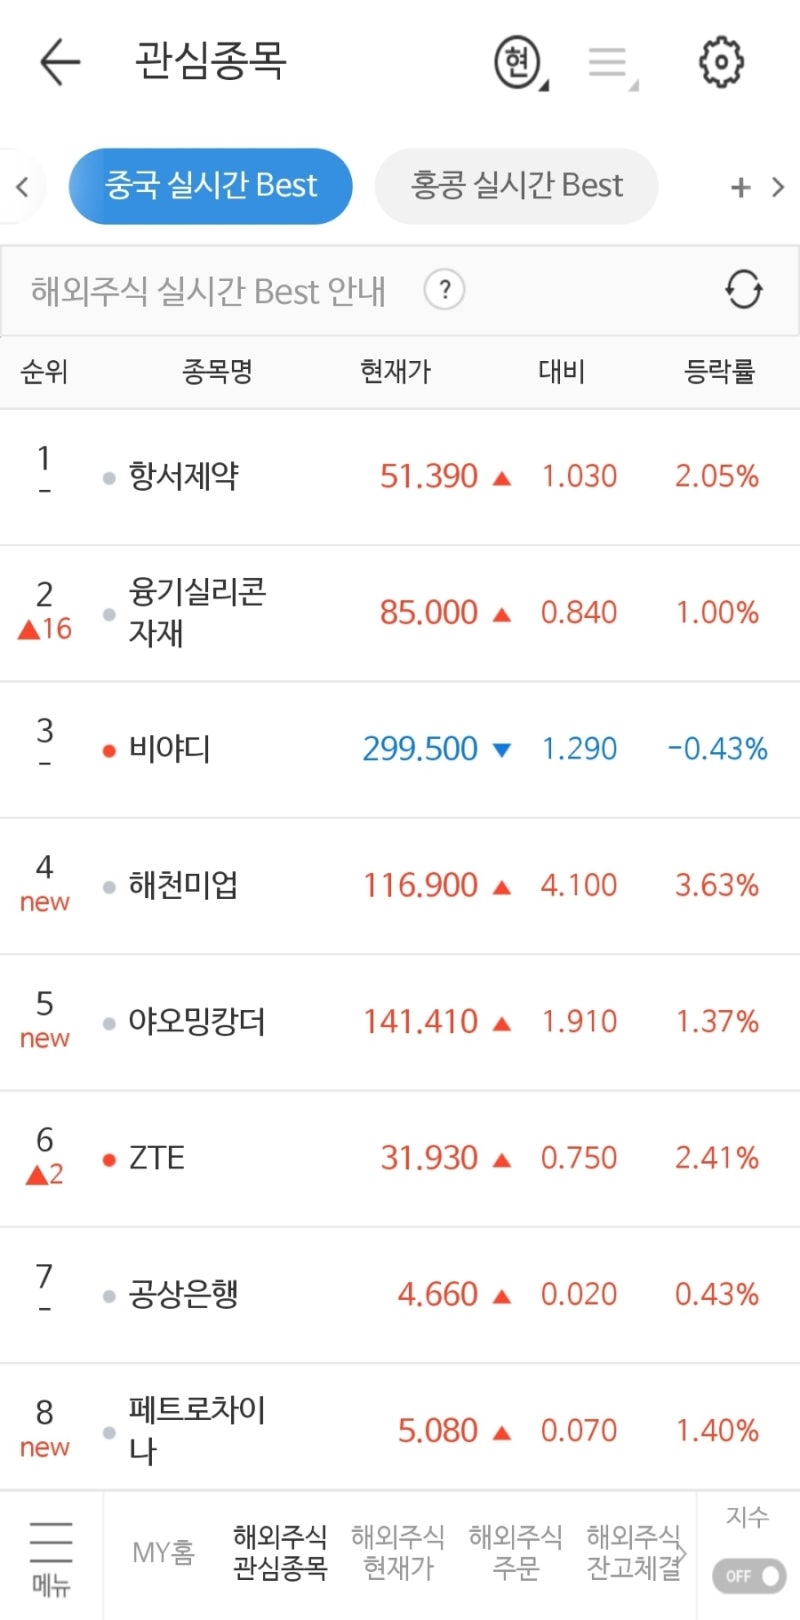Click the 등락률 column header

[x=722, y=371]
